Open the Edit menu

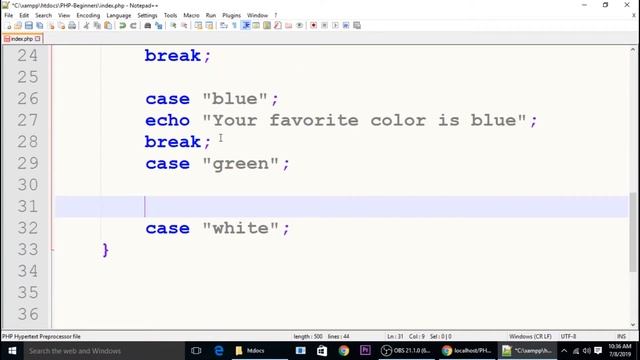tap(24, 16)
